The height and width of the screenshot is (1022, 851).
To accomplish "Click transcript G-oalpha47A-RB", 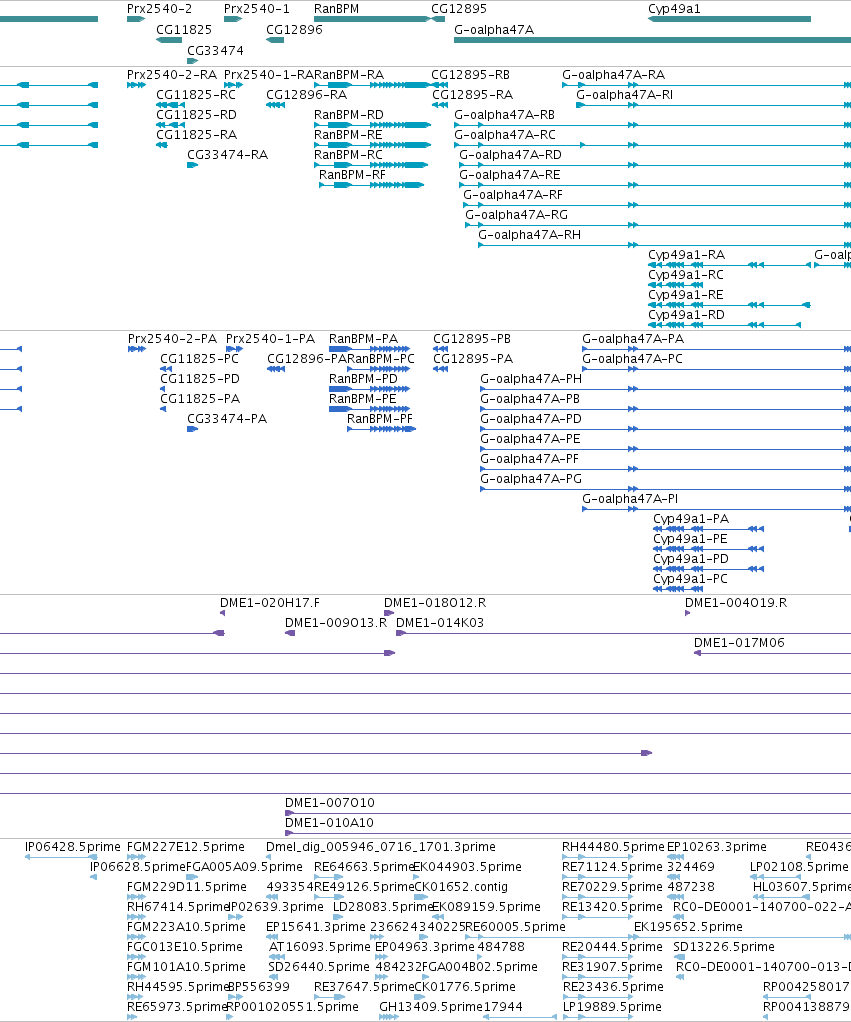I will (504, 115).
